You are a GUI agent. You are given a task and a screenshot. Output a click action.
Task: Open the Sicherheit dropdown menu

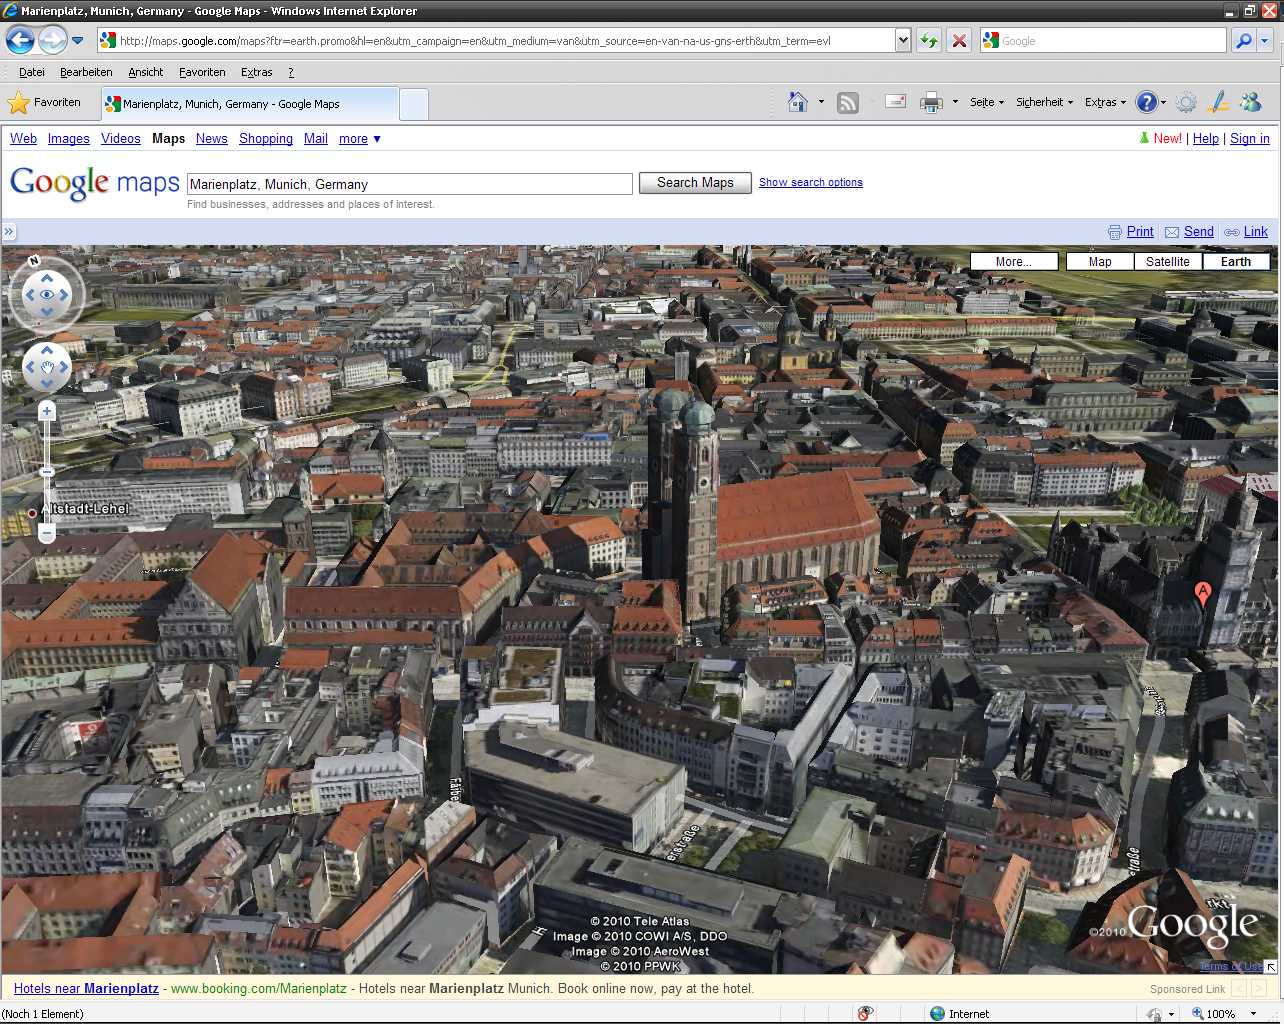[1044, 102]
